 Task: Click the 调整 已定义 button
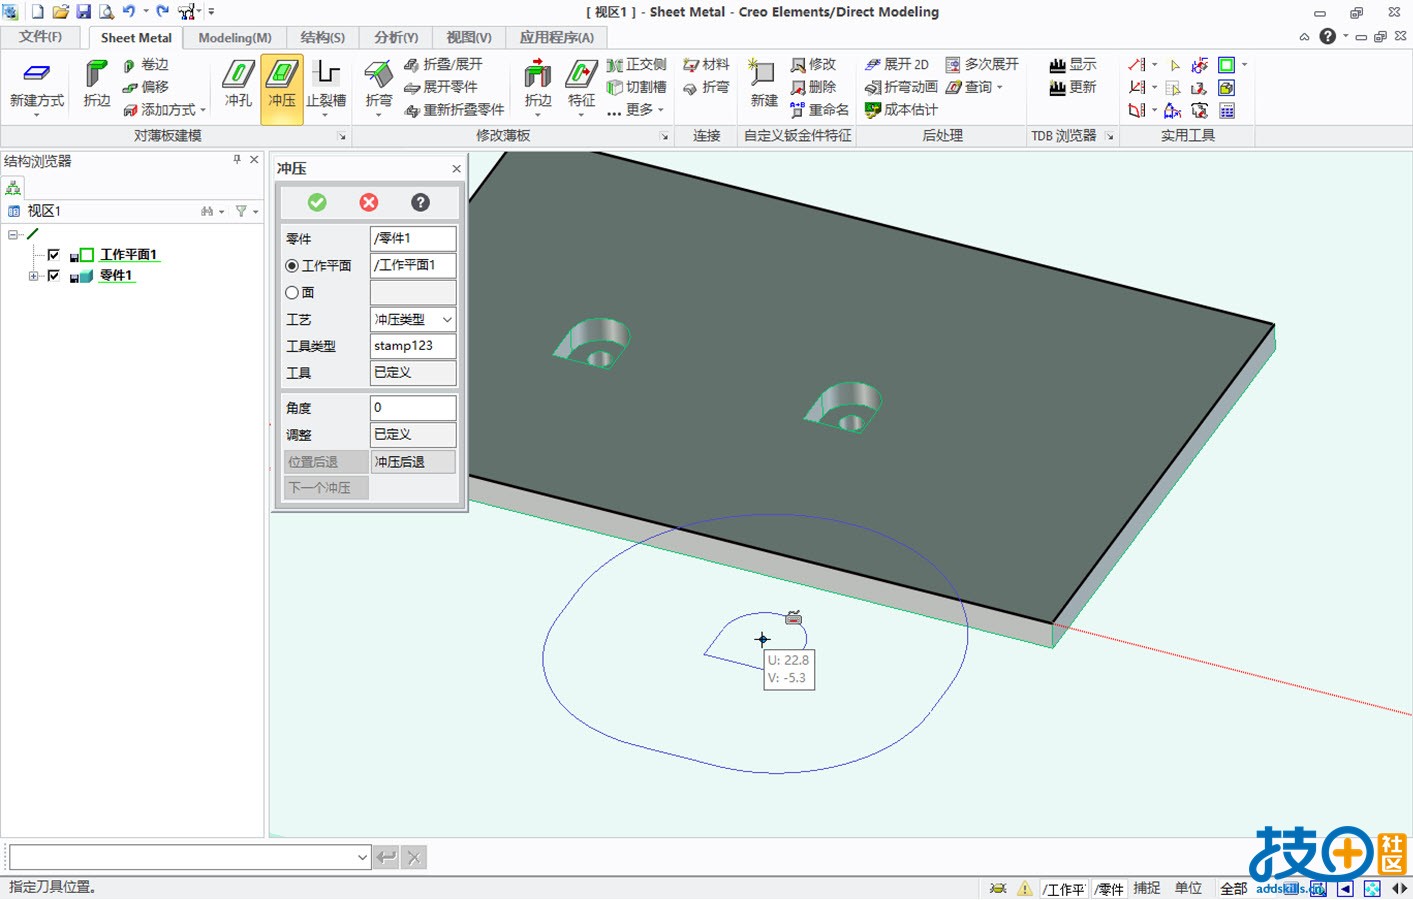coord(413,434)
